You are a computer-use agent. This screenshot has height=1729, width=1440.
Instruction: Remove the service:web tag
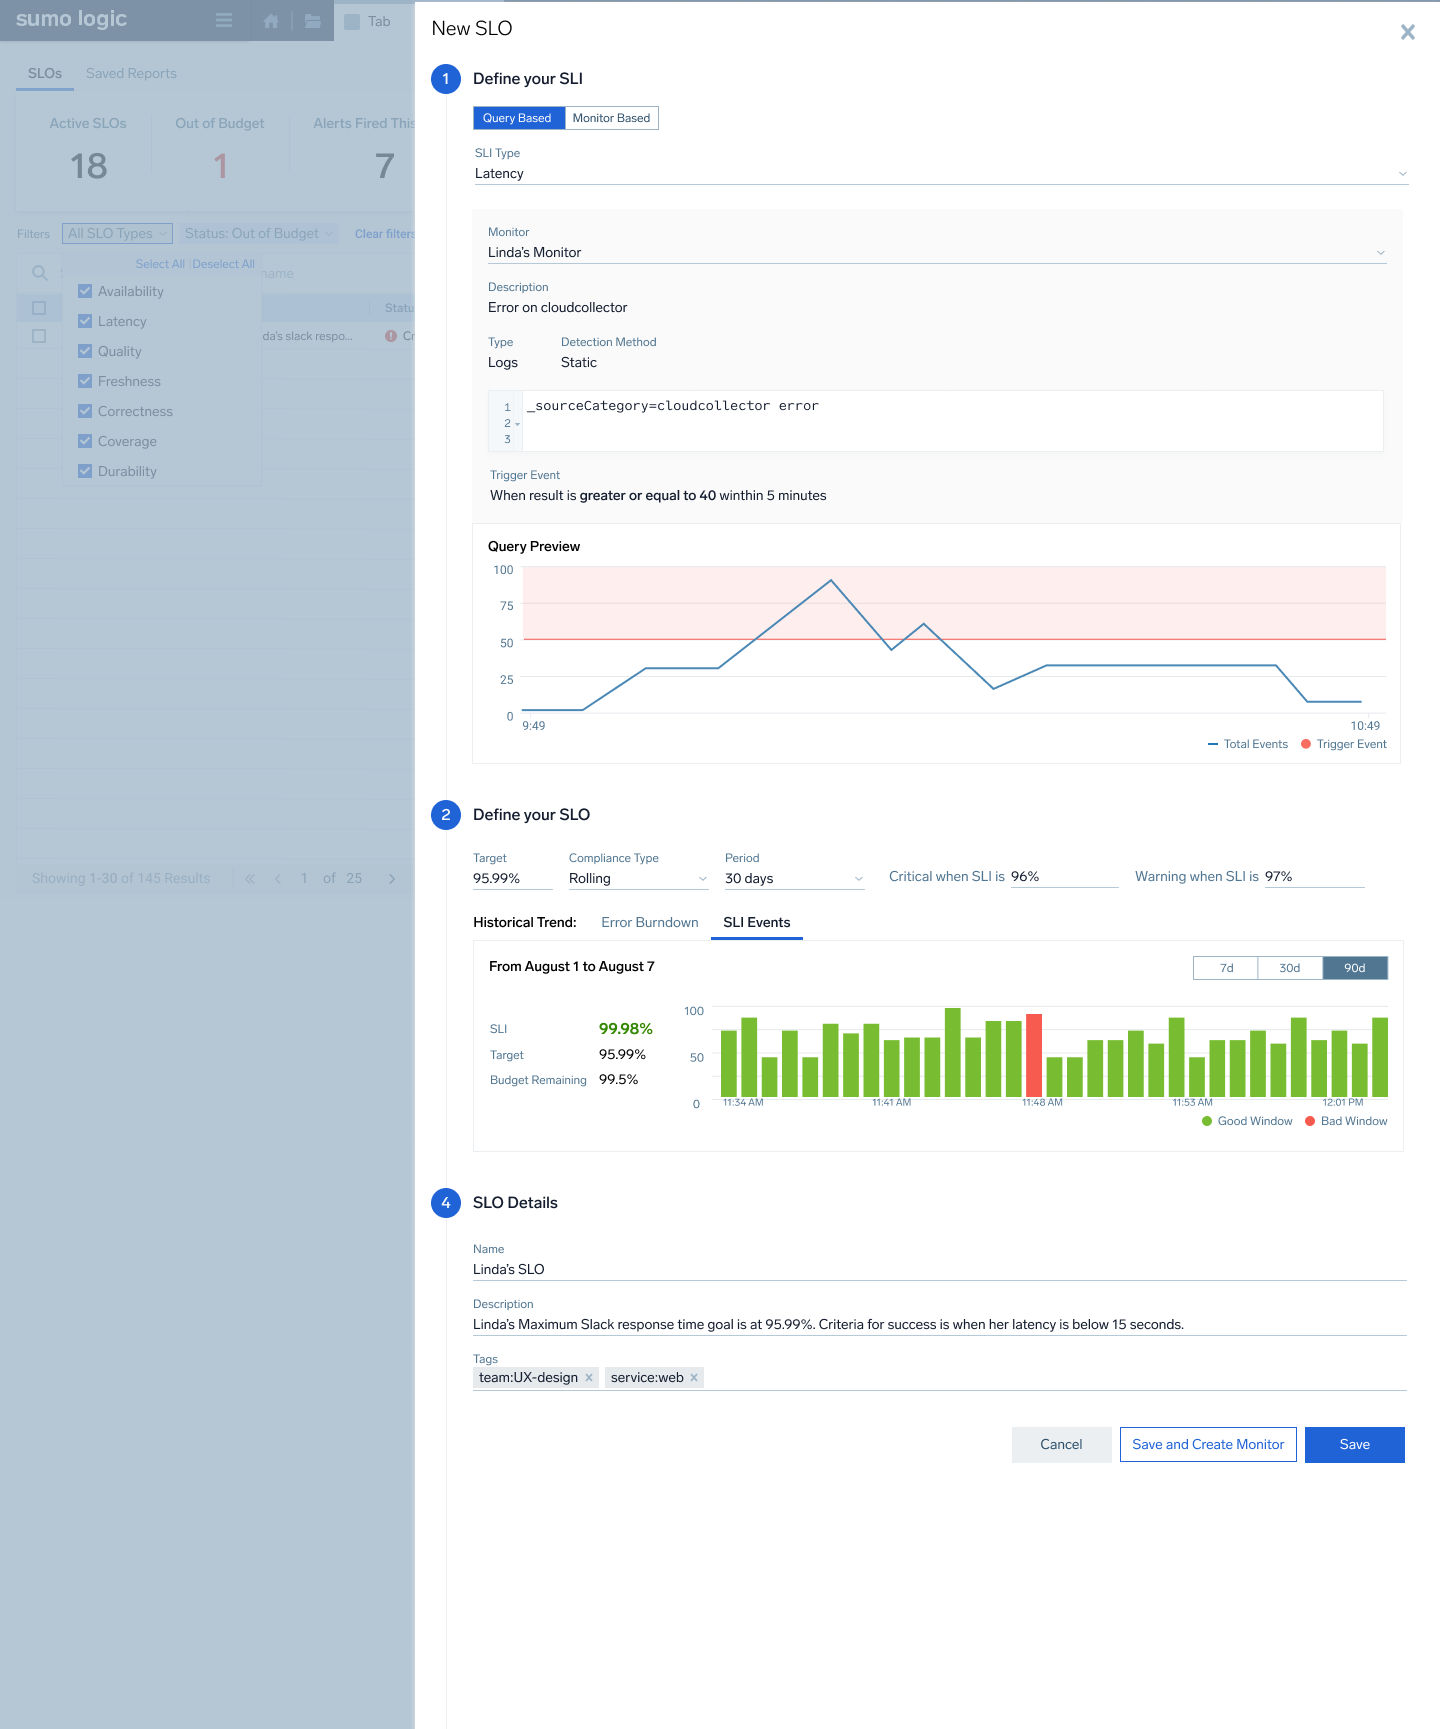694,1378
